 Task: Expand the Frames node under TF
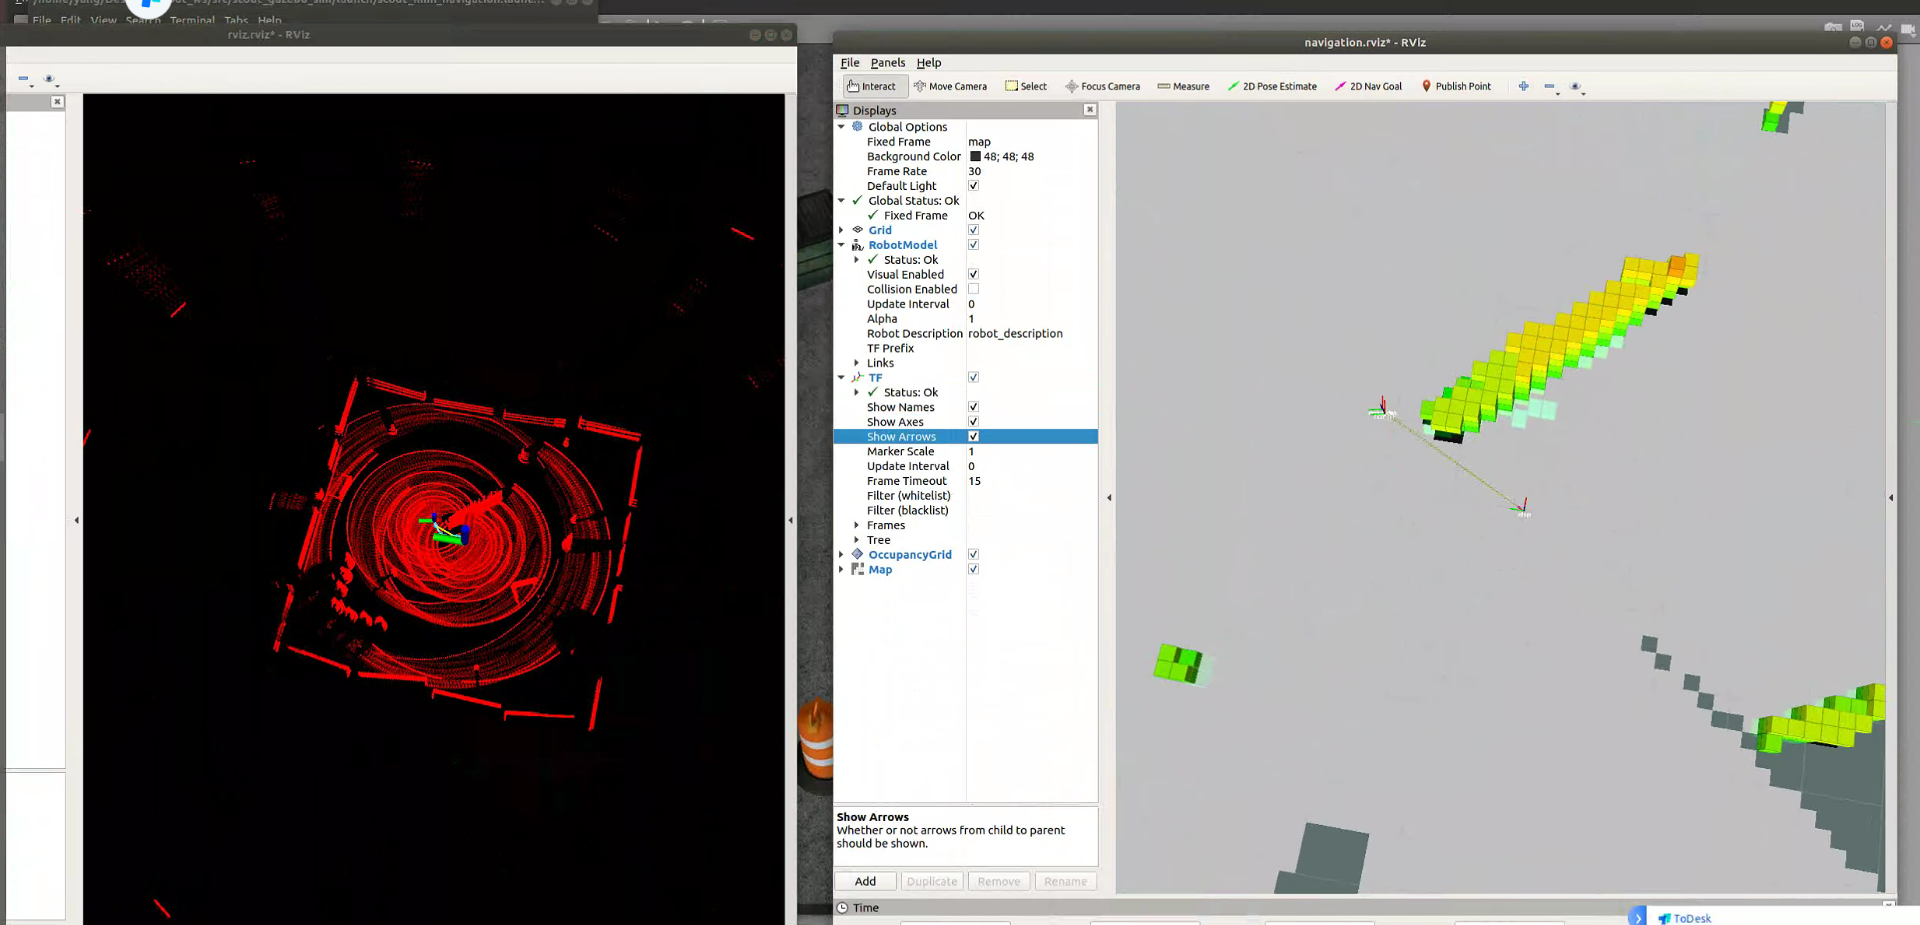click(856, 525)
